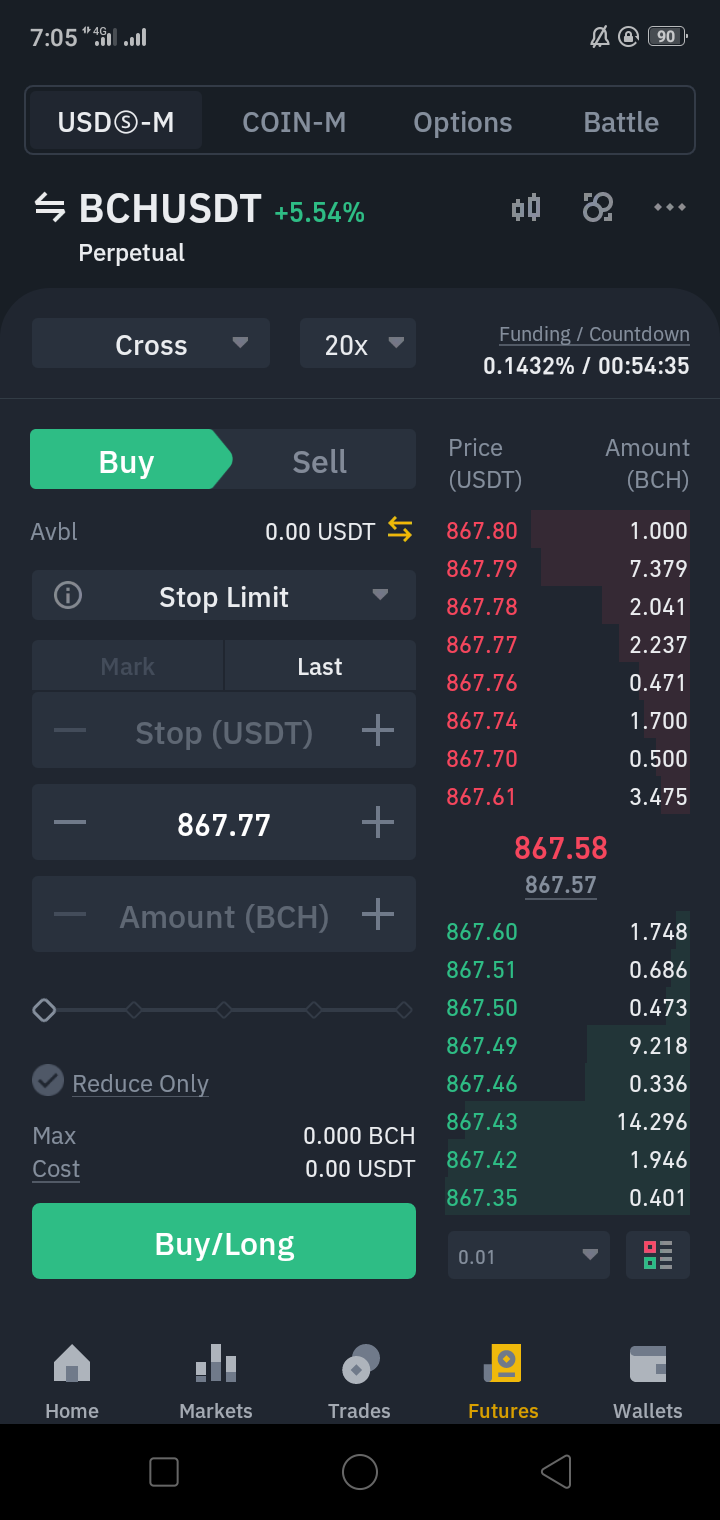
Task: Switch to the Sell side
Action: coord(319,461)
